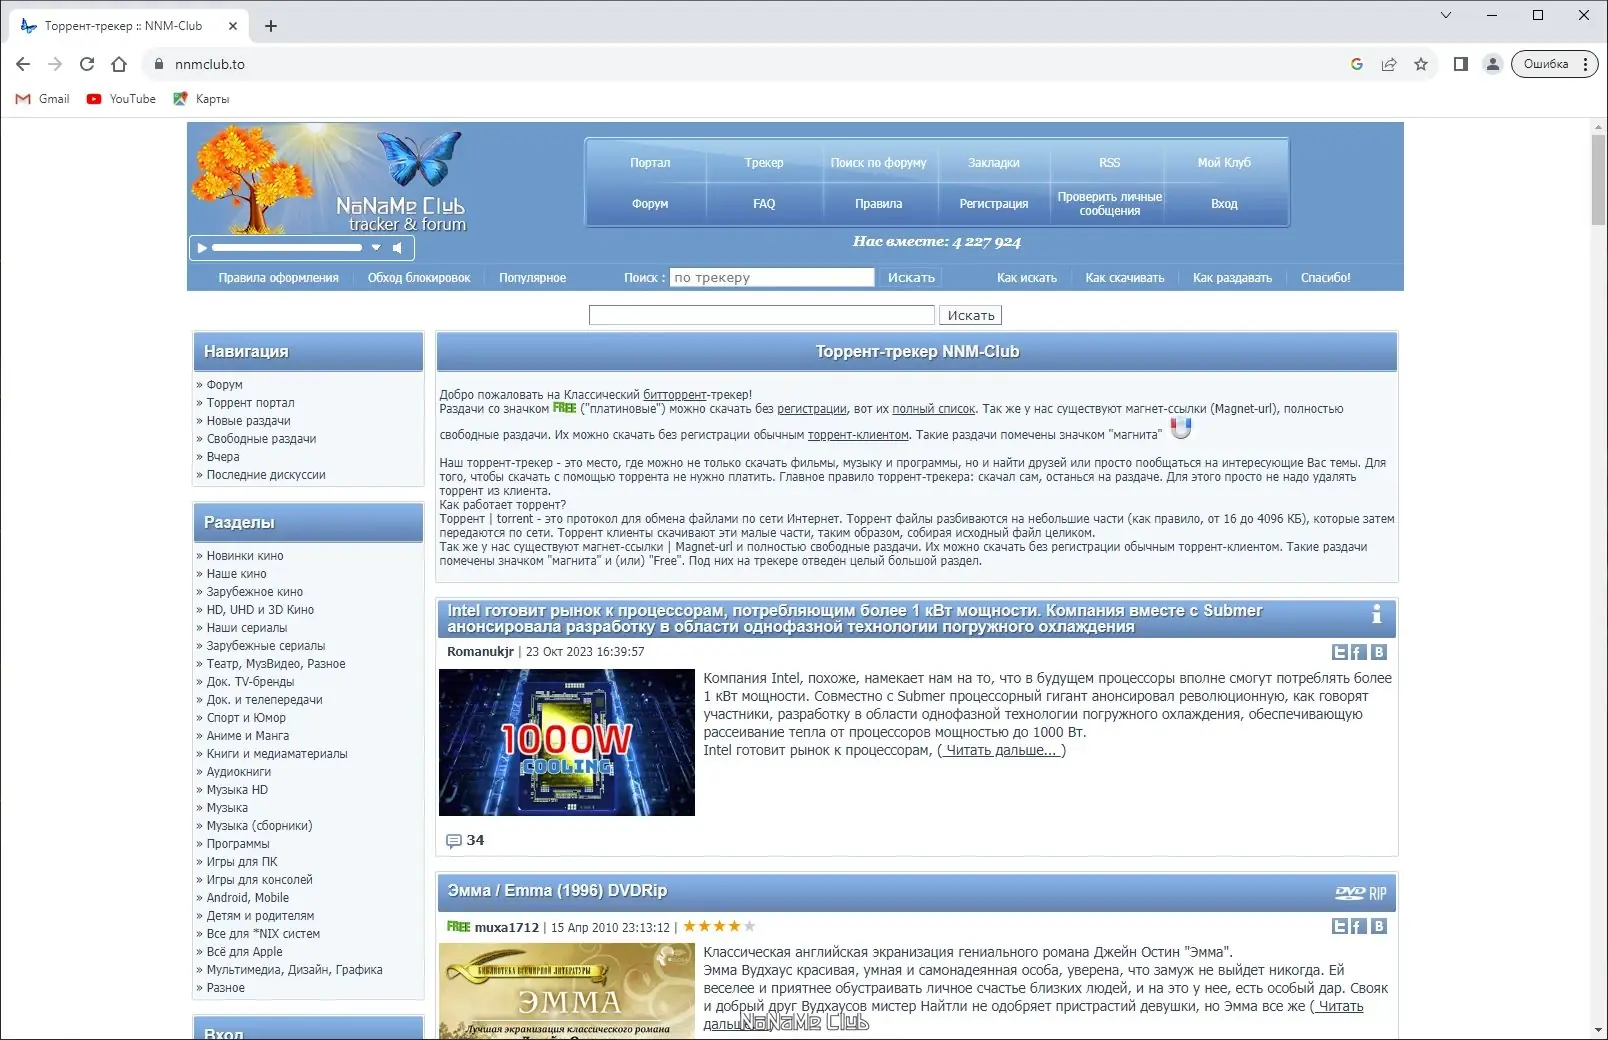Go back to the previous page
The width and height of the screenshot is (1608, 1040).
pyautogui.click(x=23, y=64)
